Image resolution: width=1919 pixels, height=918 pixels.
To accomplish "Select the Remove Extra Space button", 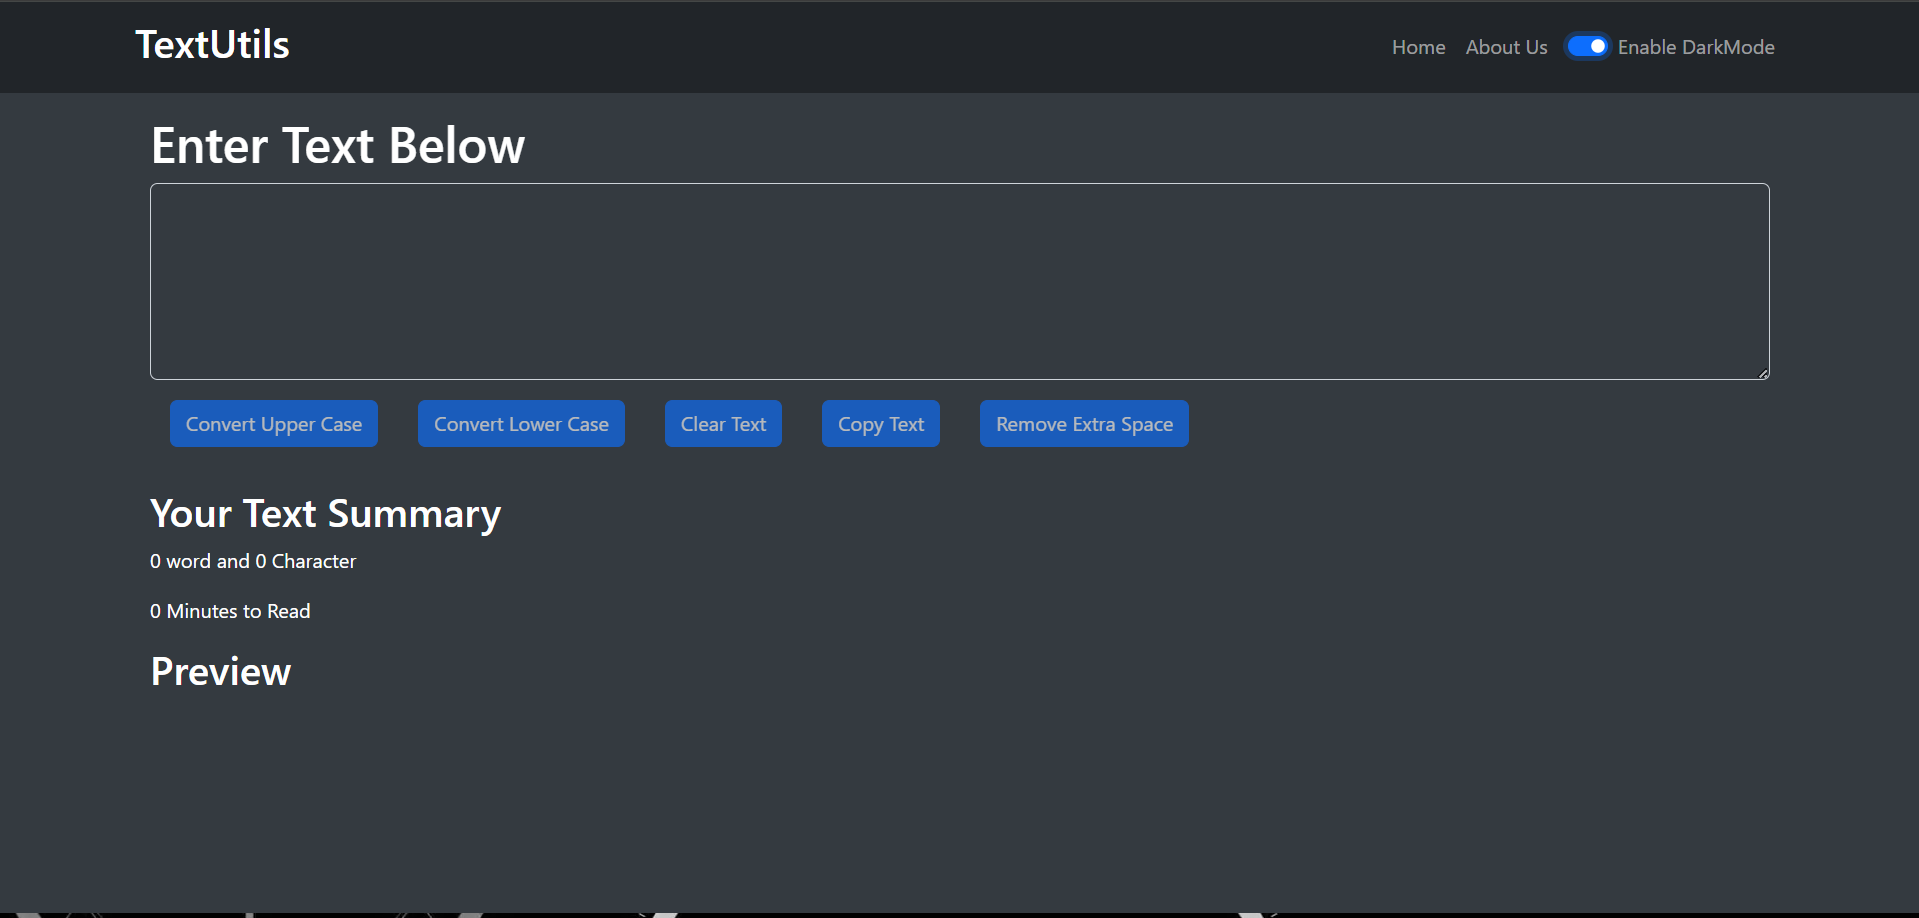I will tap(1084, 424).
